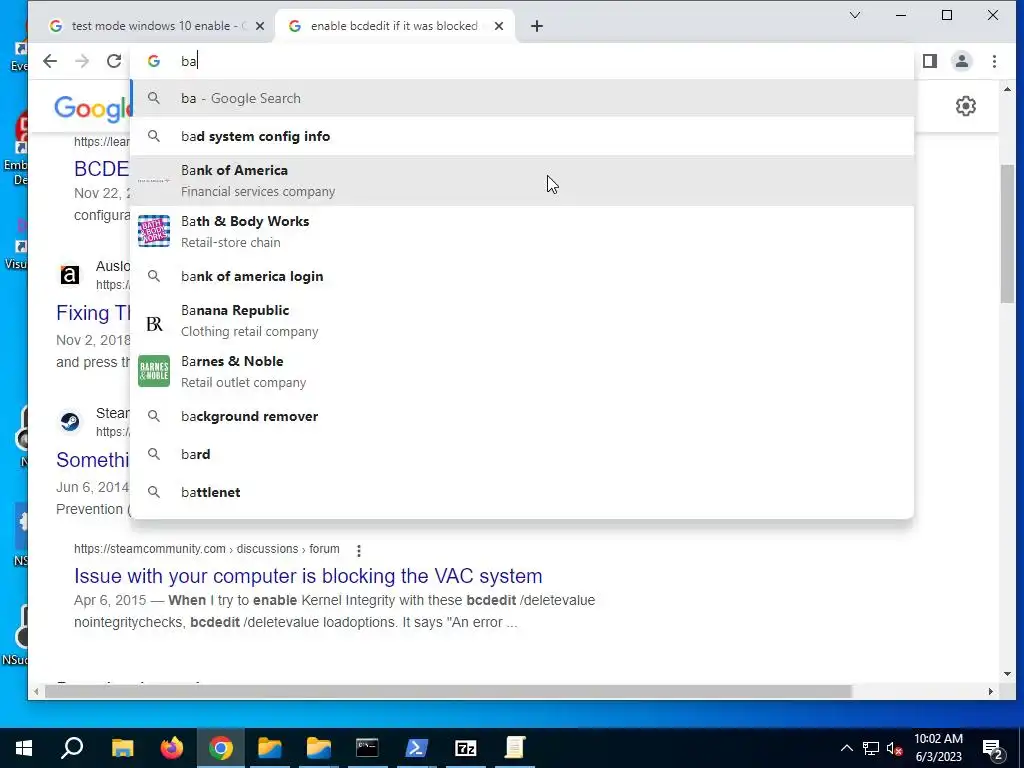Open the network tray icon
The height and width of the screenshot is (768, 1024).
pos(871,748)
